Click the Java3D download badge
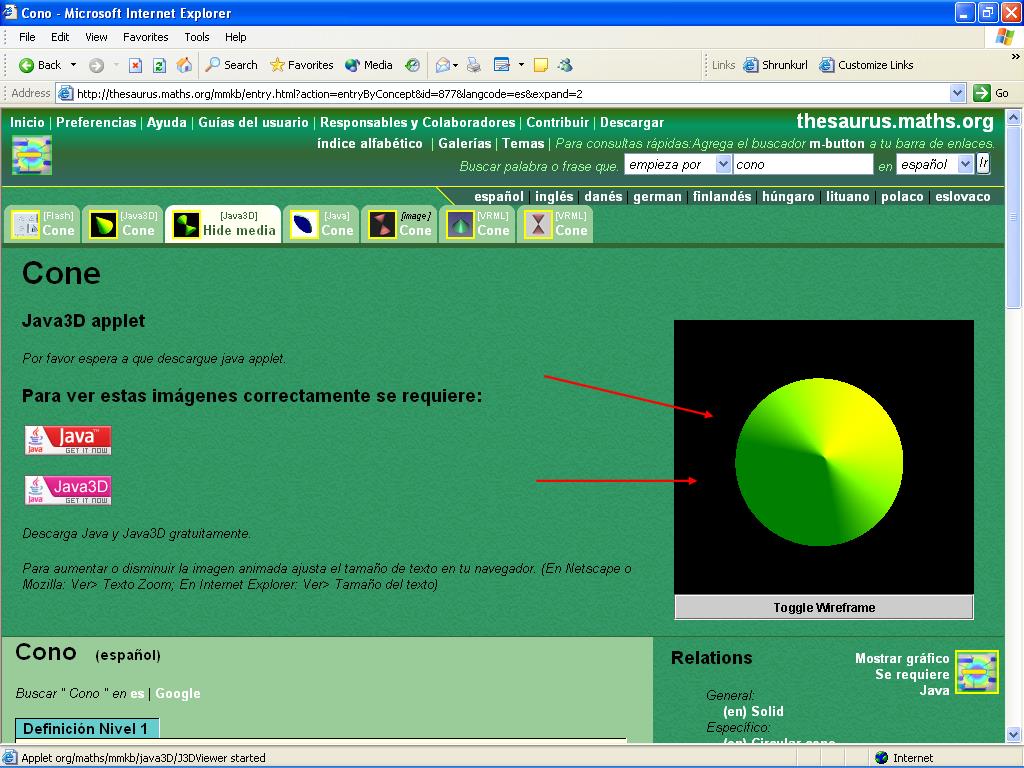 68,489
